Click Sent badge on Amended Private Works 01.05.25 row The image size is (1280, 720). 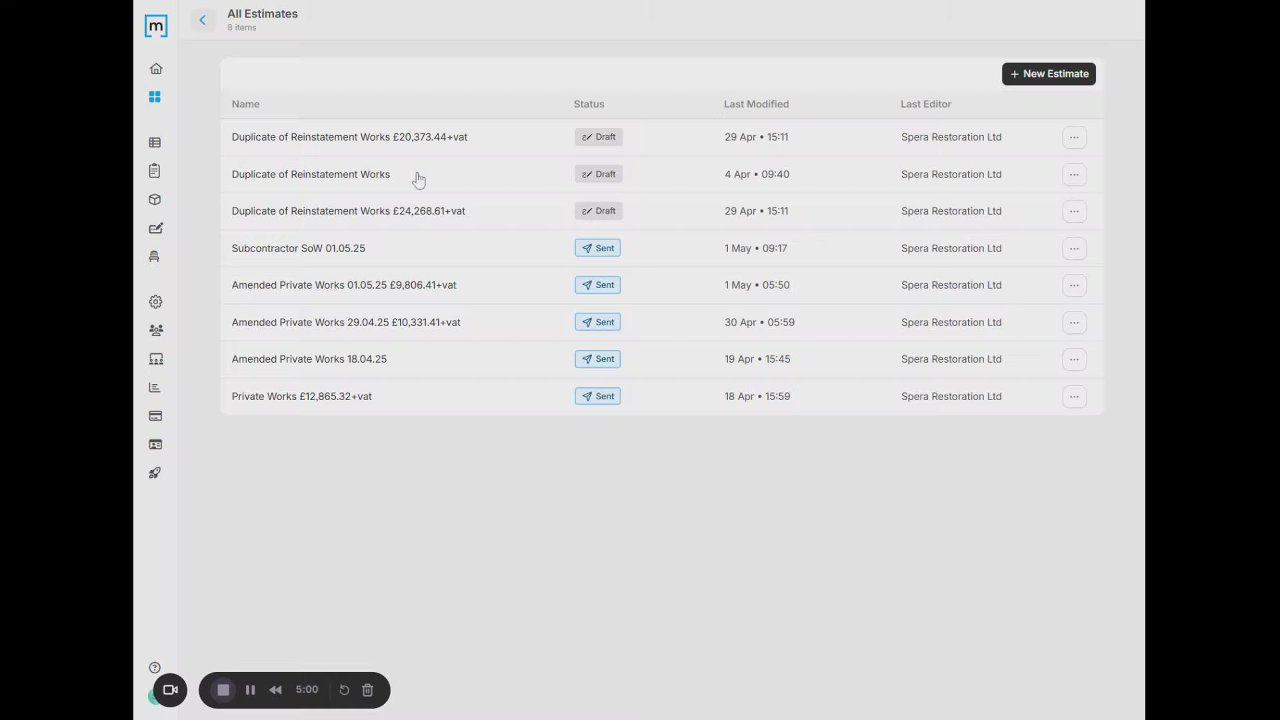coord(597,285)
